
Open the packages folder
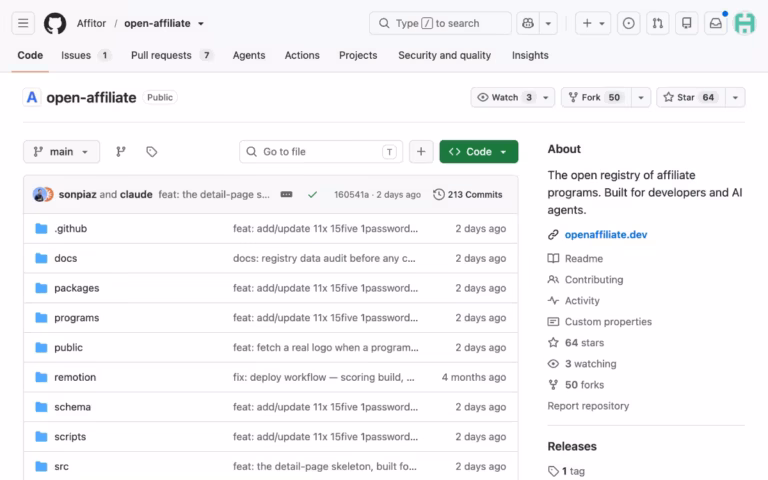76,288
